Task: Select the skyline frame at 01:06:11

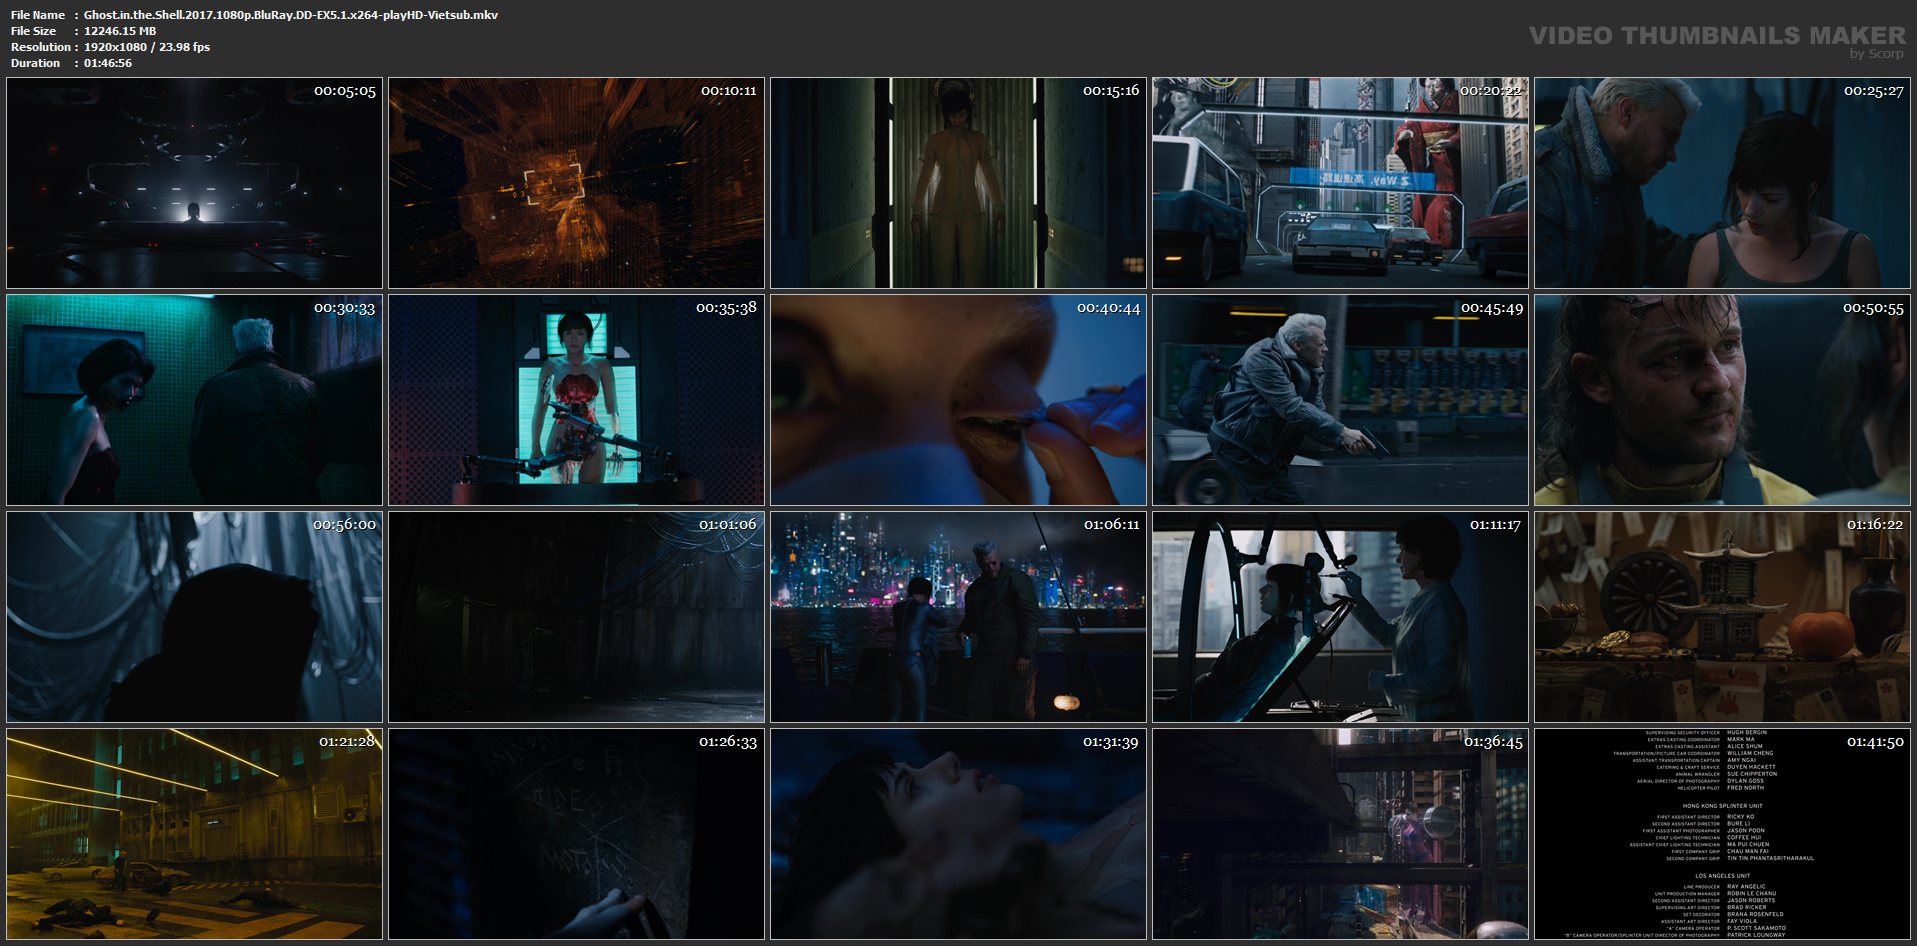Action: pyautogui.click(x=958, y=617)
